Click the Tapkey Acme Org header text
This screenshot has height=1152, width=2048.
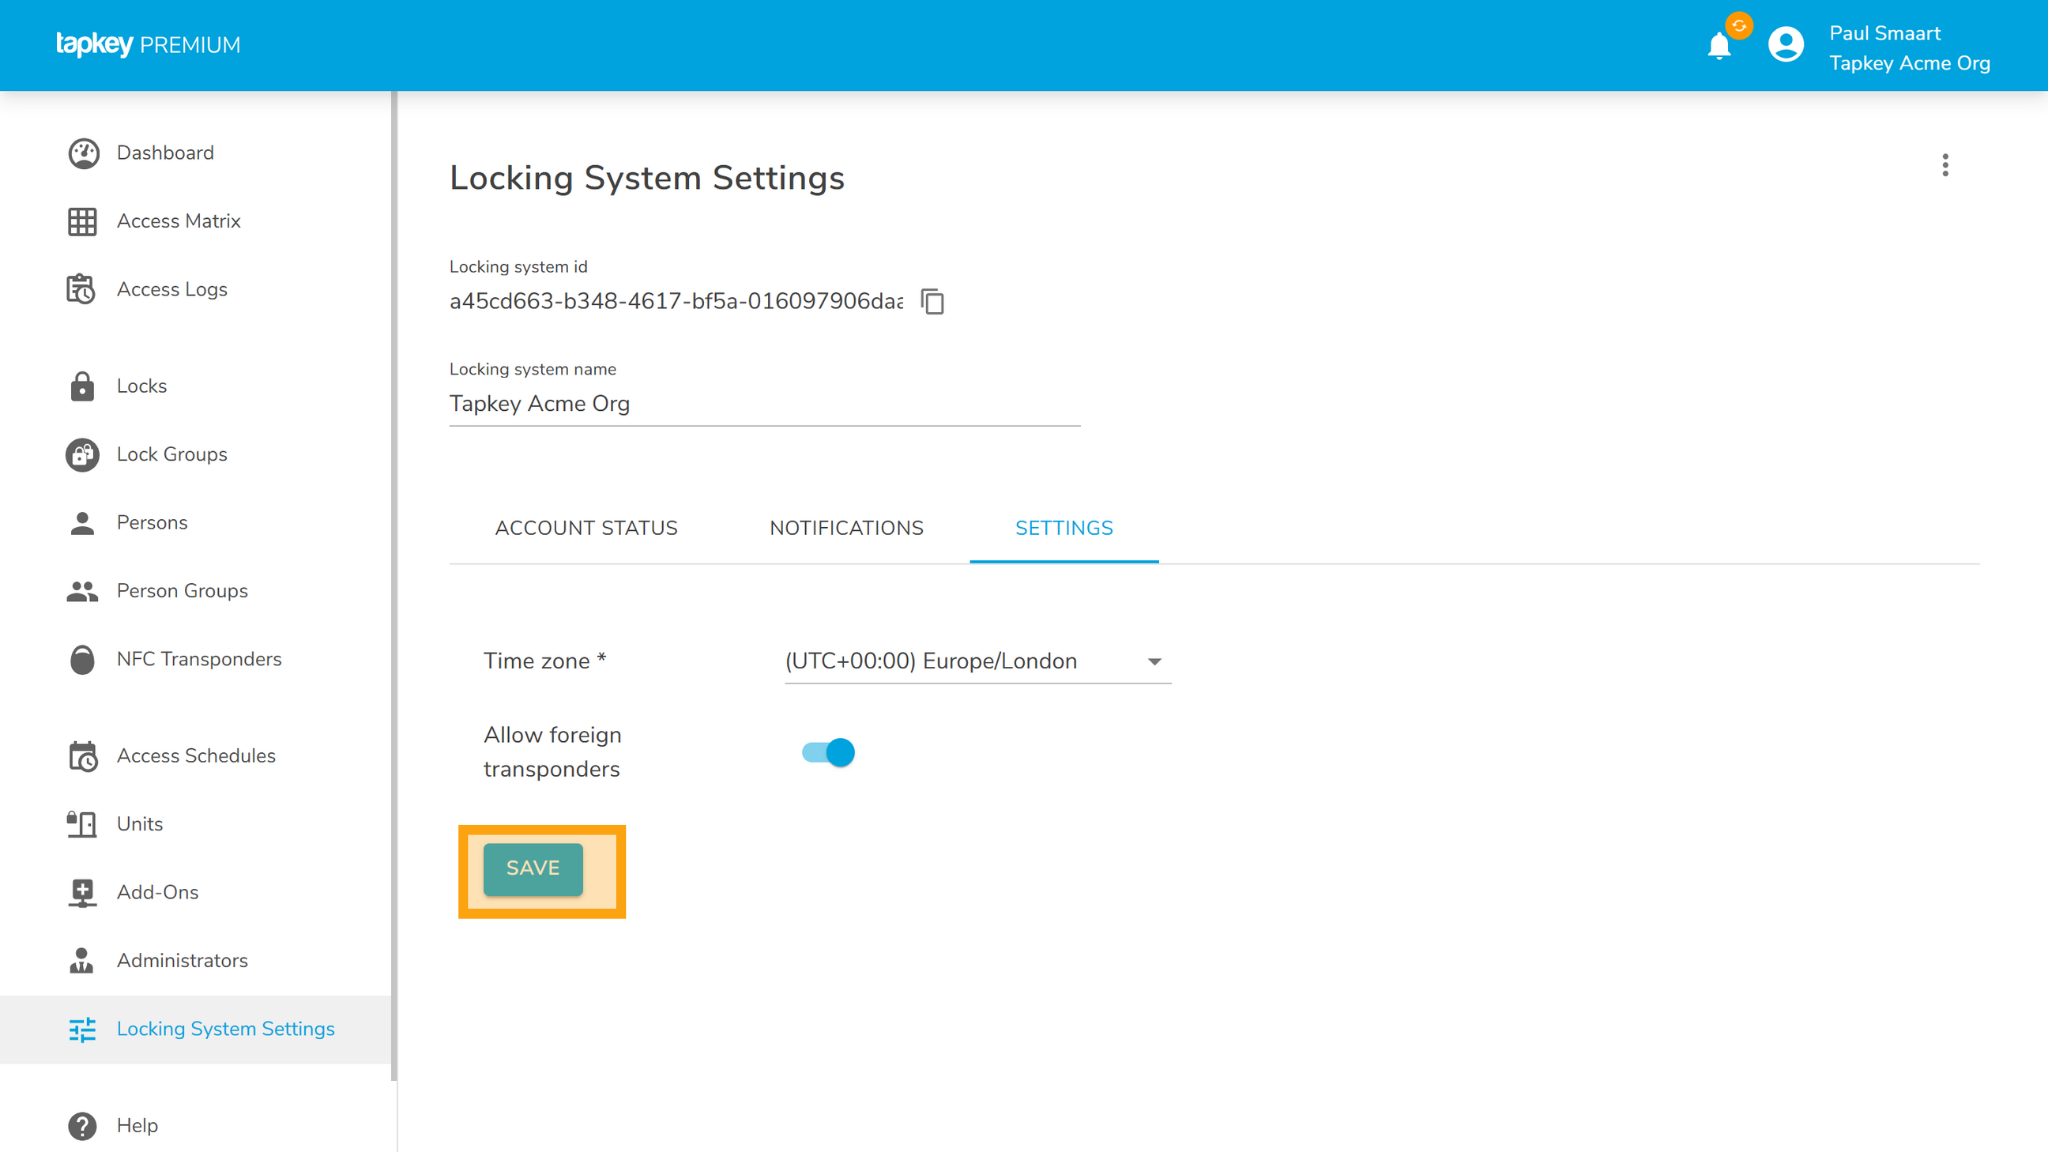pos(1910,63)
